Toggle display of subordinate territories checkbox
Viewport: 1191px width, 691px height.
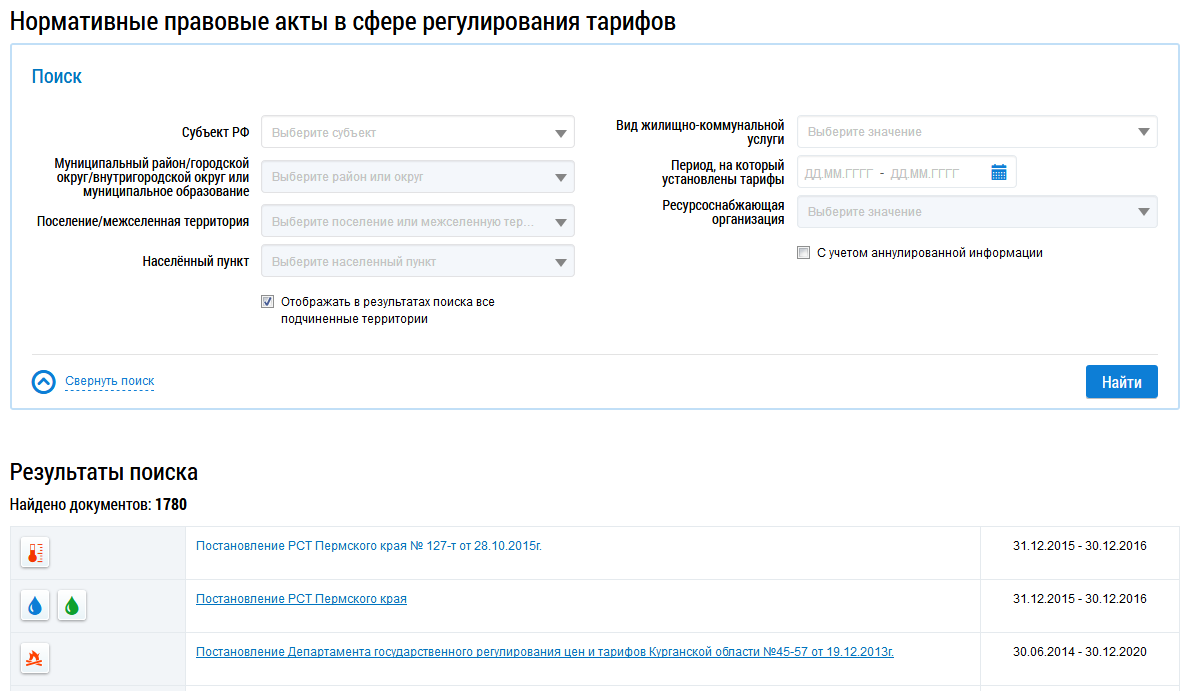click(267, 301)
